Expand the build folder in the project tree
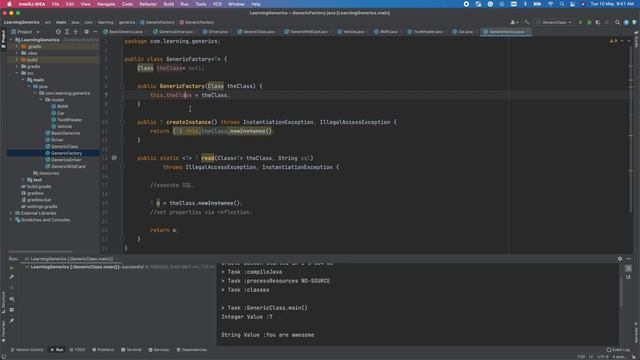Viewport: 640px width, 360px height. click(x=17, y=60)
